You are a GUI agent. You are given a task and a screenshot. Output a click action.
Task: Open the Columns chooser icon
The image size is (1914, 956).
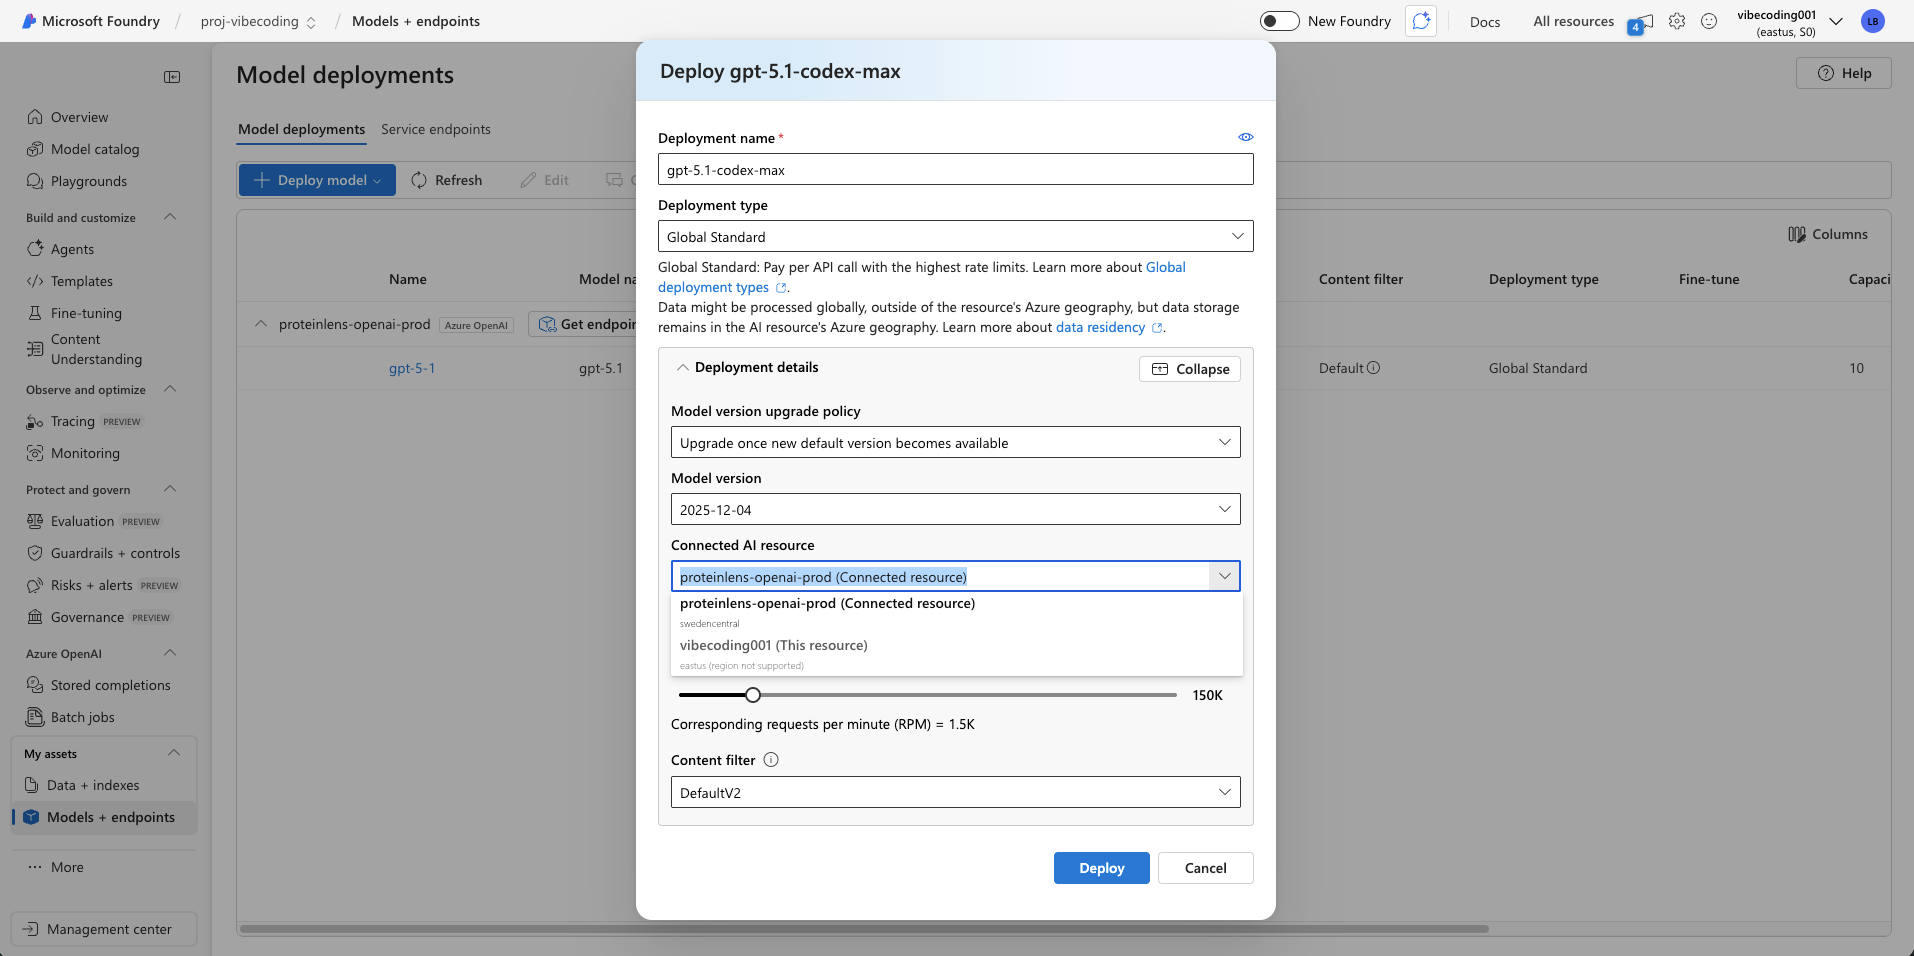point(1796,234)
